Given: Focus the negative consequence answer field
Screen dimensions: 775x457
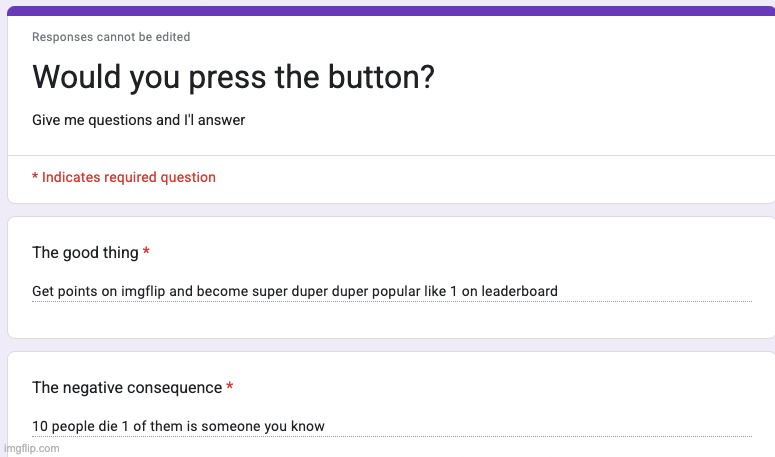Looking at the screenshot, I should (x=391, y=426).
